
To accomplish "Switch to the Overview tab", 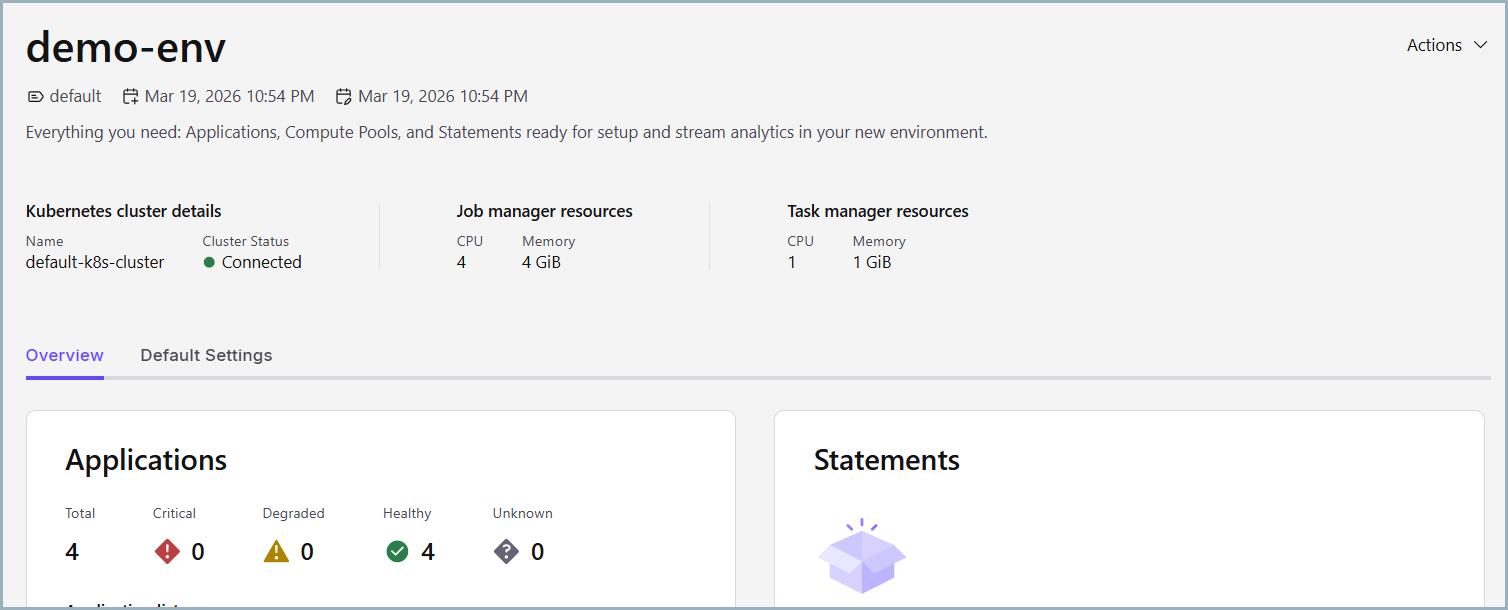I will click(64, 355).
